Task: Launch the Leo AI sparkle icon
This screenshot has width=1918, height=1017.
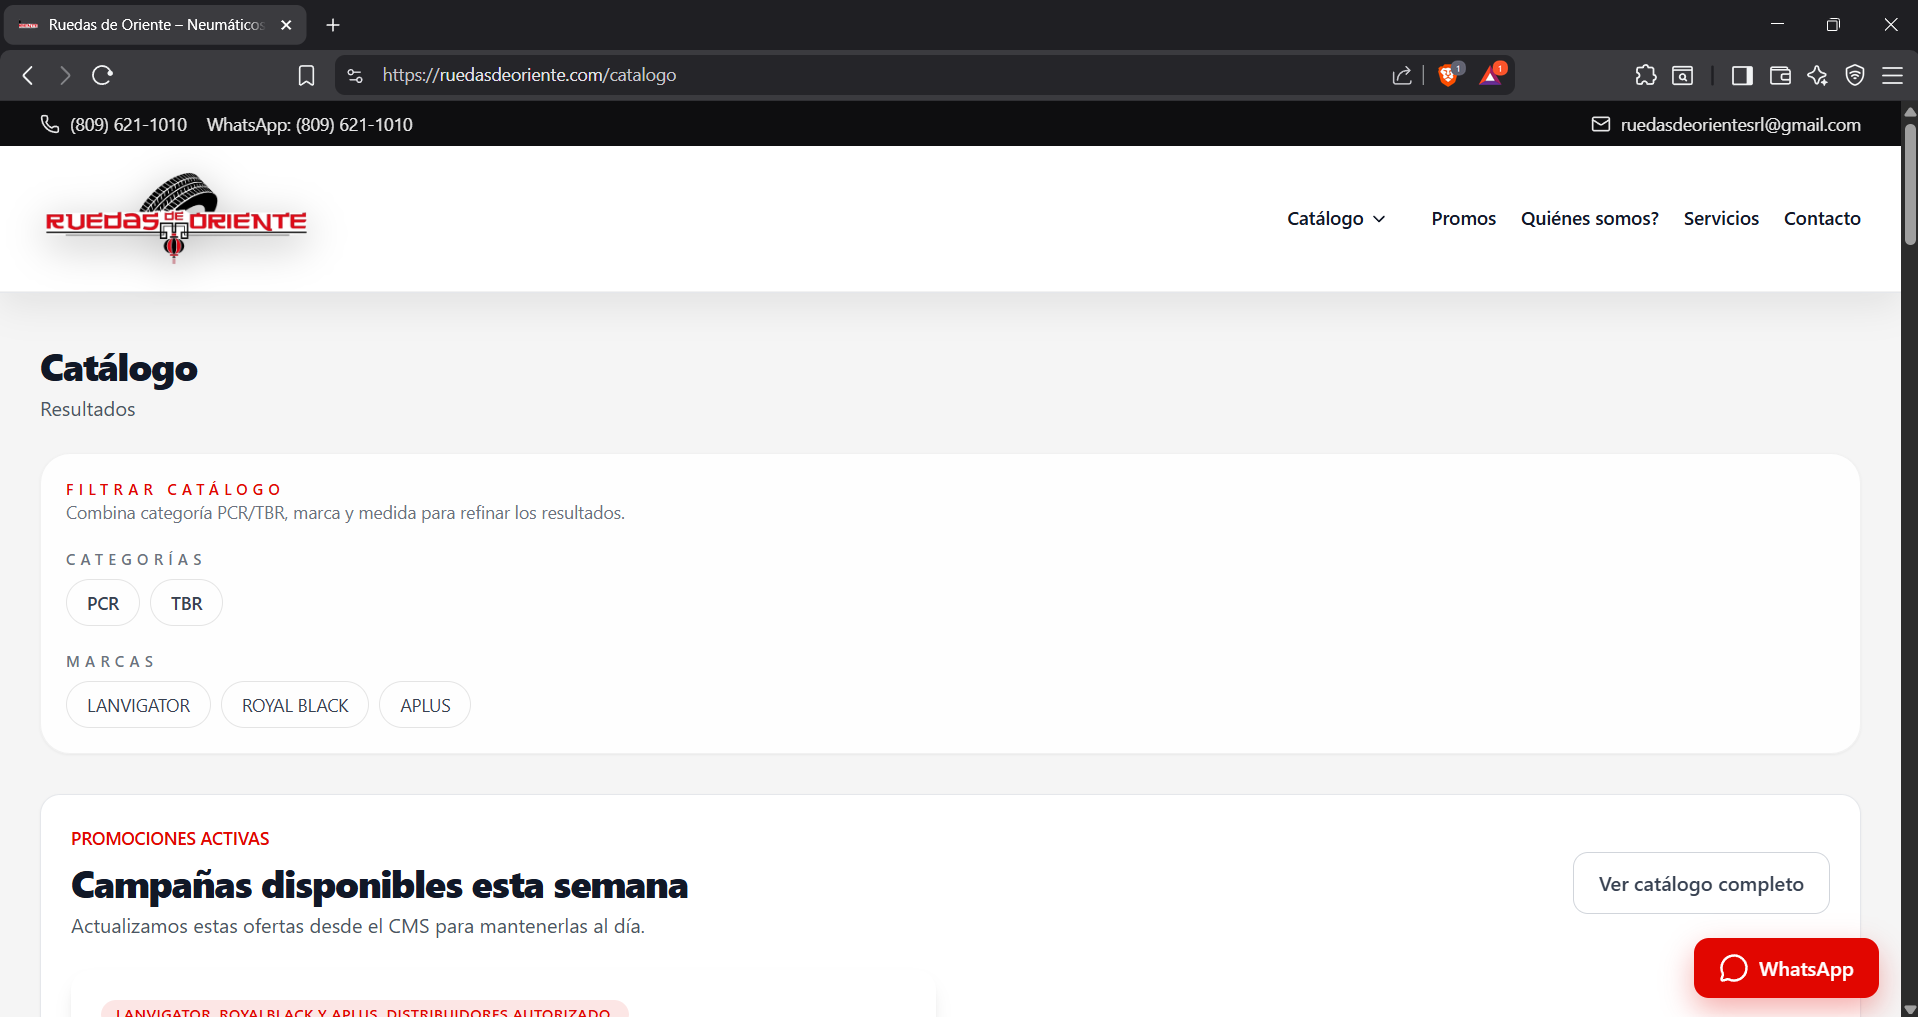Action: [x=1817, y=75]
